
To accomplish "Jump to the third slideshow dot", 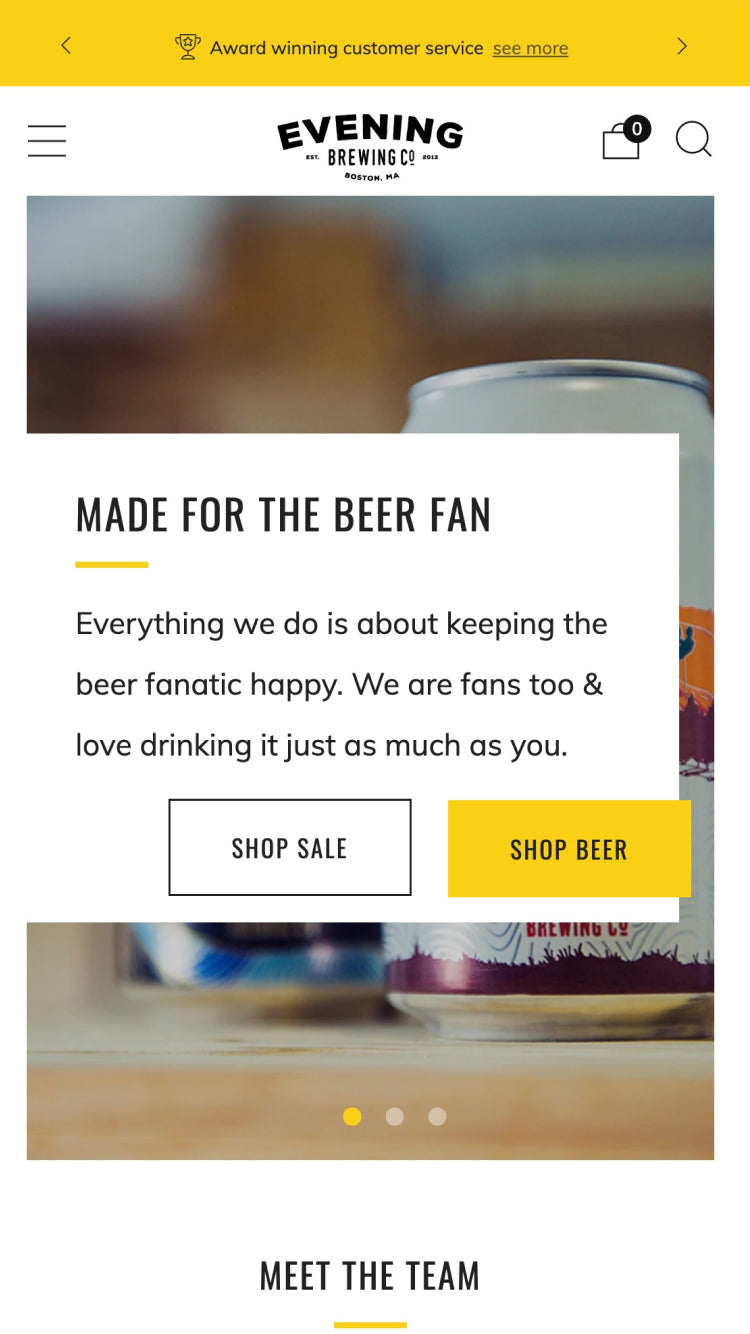I will pos(437,1116).
